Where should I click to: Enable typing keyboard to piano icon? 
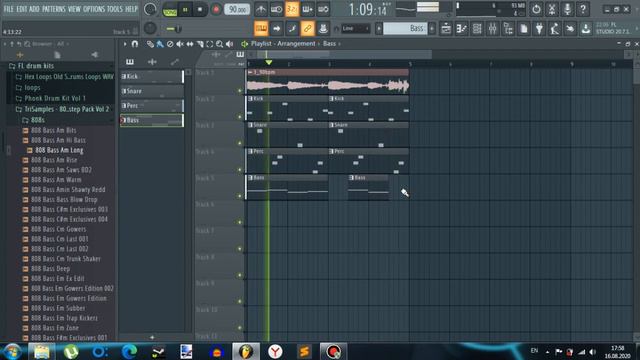click(261, 29)
